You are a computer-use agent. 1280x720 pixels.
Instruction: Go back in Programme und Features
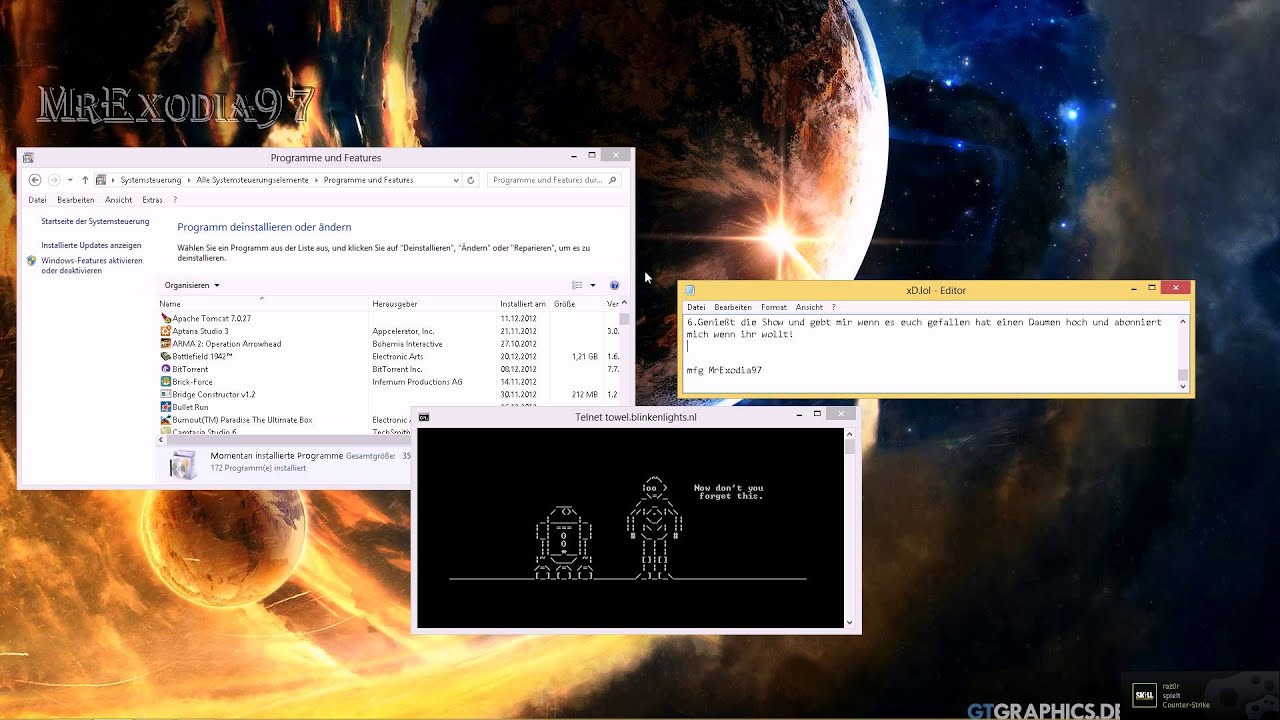(35, 180)
